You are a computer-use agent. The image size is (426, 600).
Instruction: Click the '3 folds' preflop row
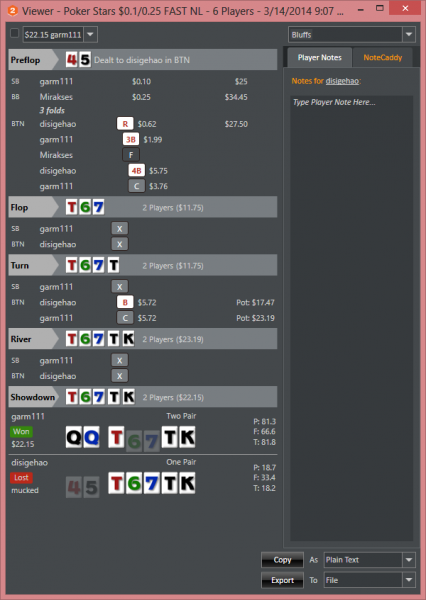52,111
